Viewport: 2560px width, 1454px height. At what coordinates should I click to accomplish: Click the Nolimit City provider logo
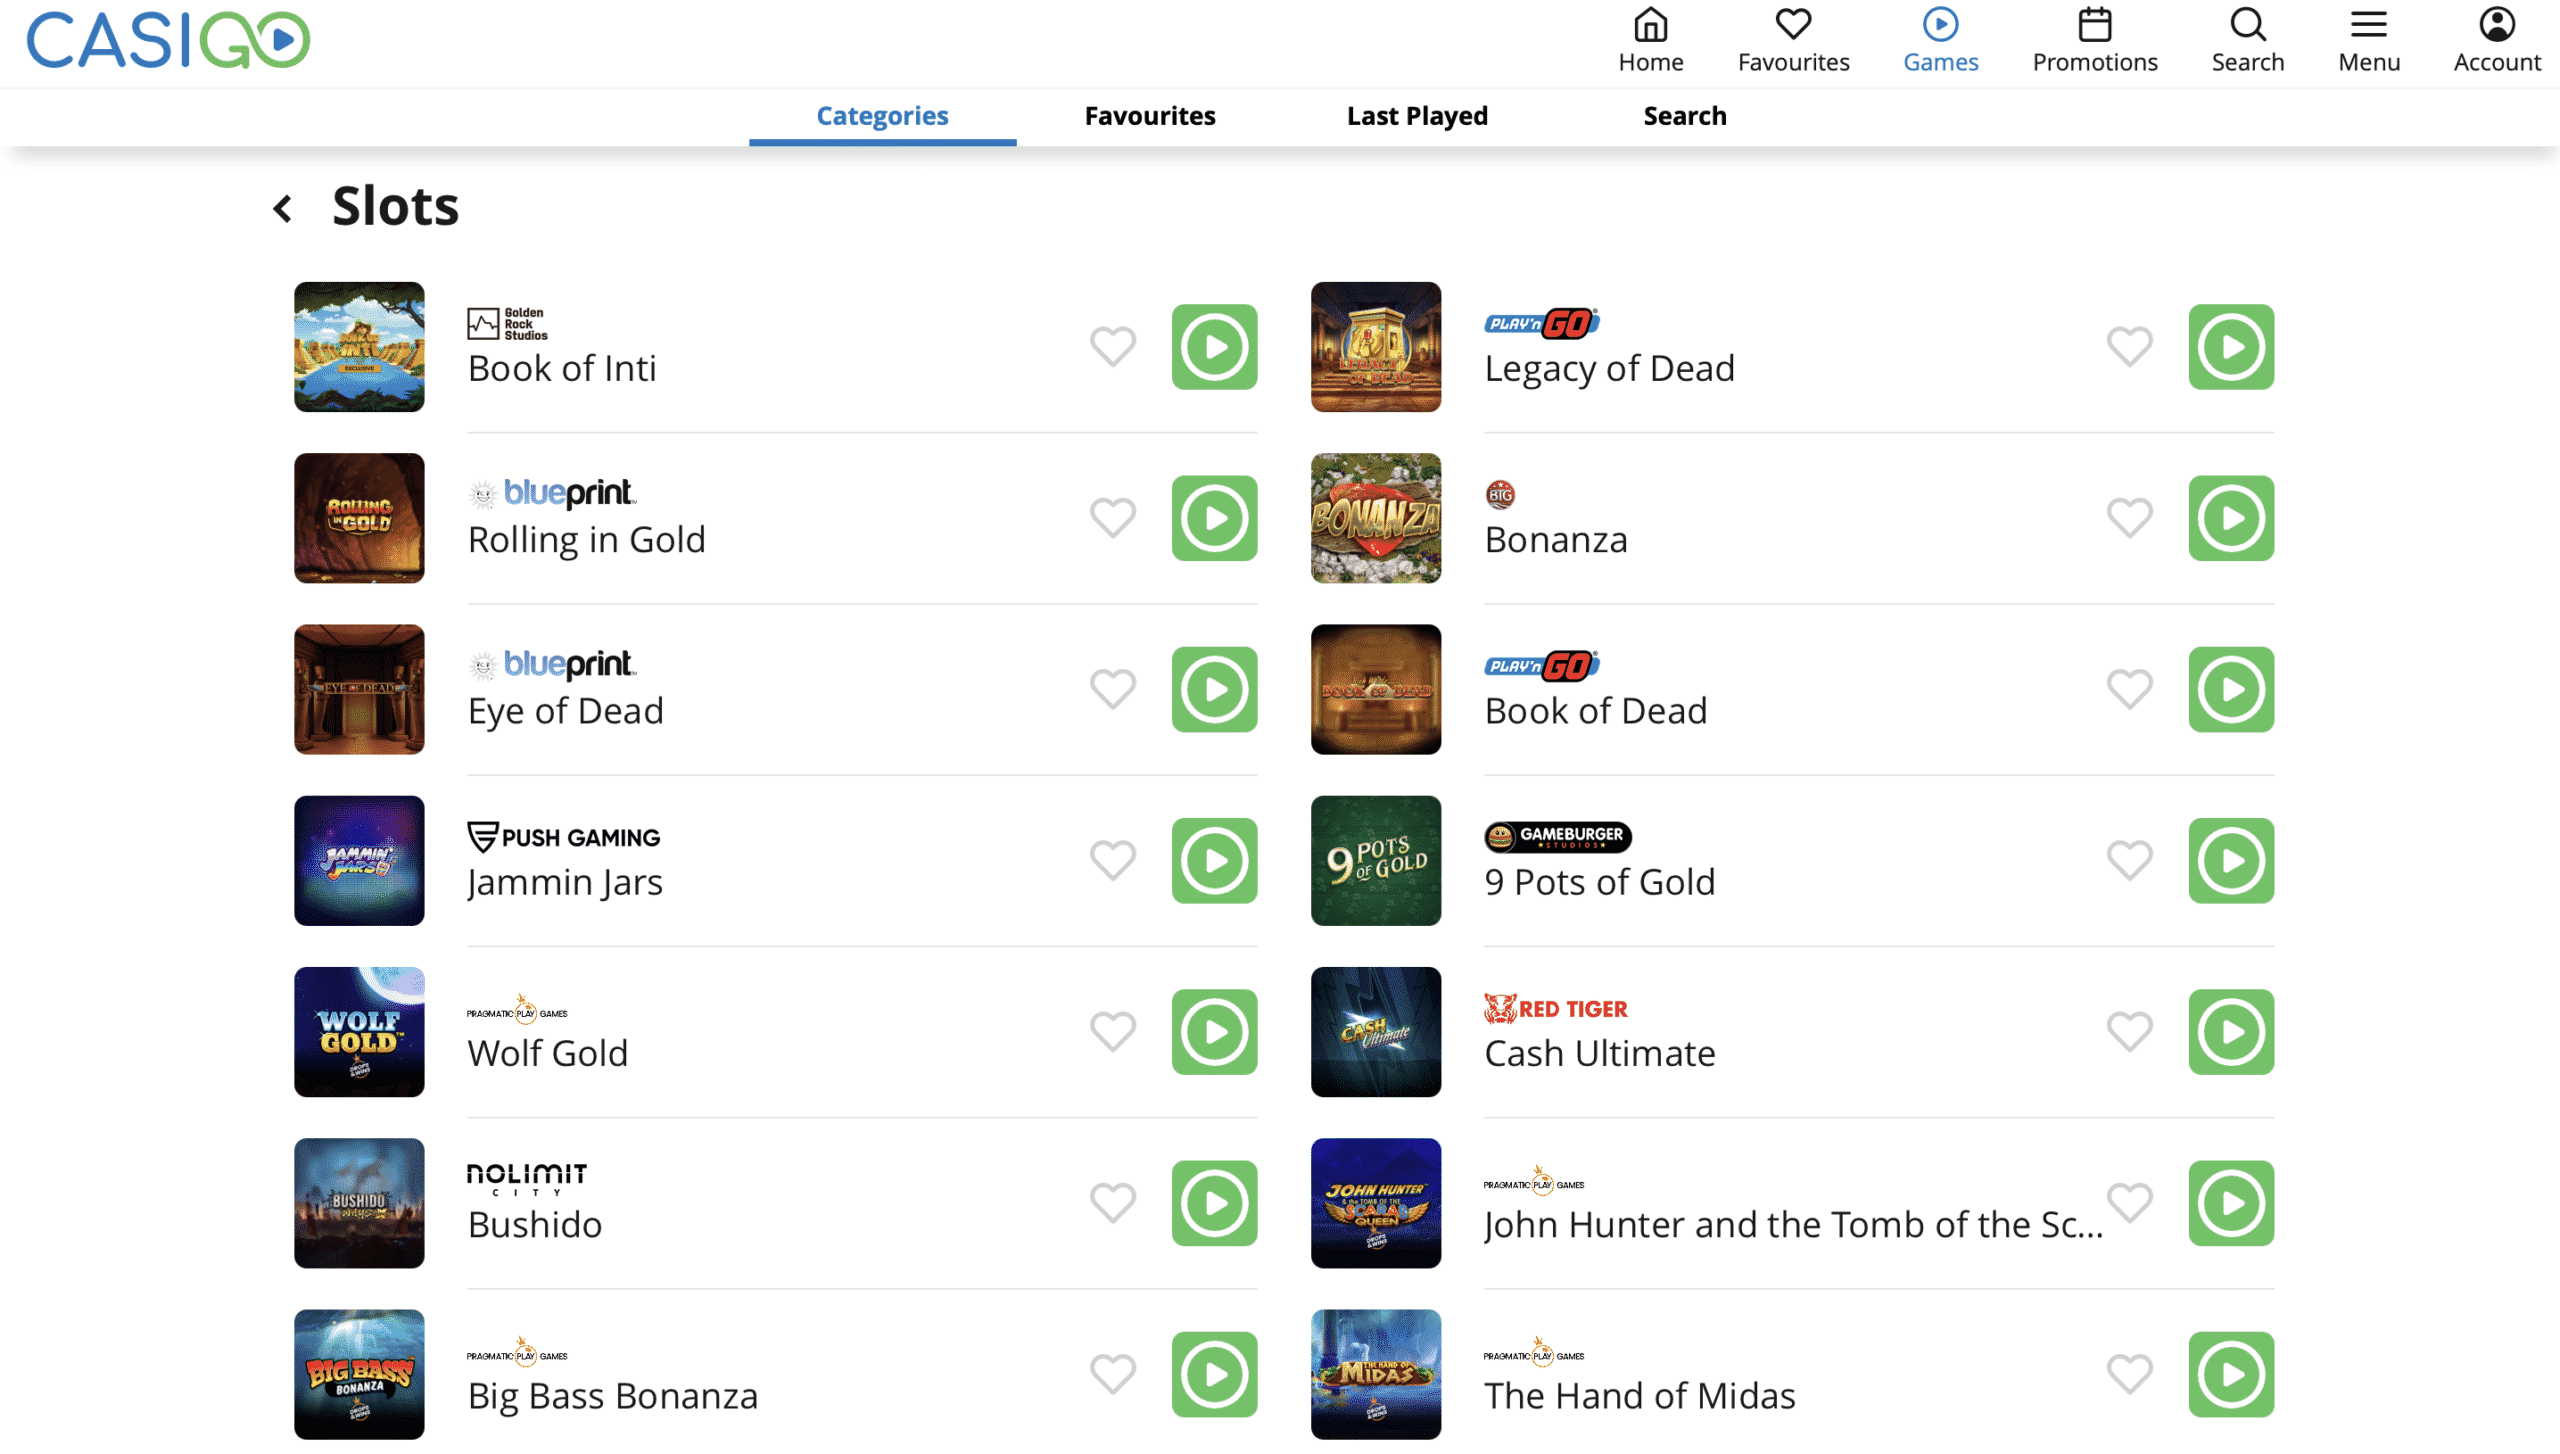[526, 1179]
